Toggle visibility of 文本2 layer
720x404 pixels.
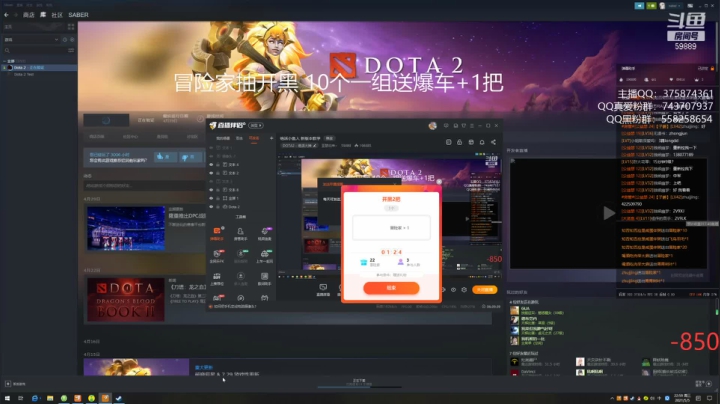[211, 173]
